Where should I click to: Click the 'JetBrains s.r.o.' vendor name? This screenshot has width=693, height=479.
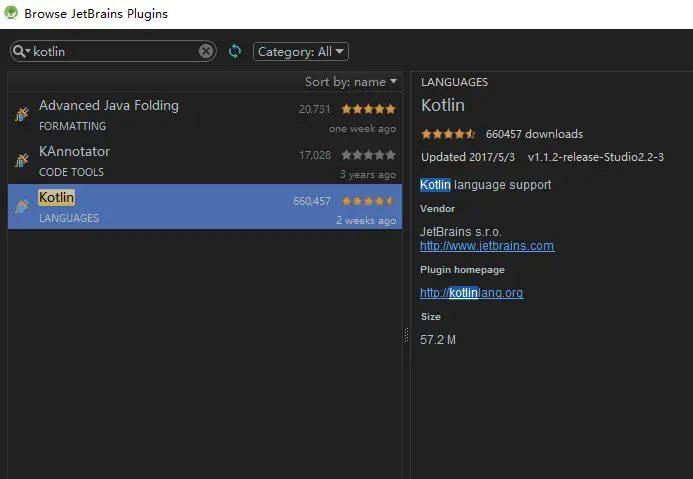point(461,232)
